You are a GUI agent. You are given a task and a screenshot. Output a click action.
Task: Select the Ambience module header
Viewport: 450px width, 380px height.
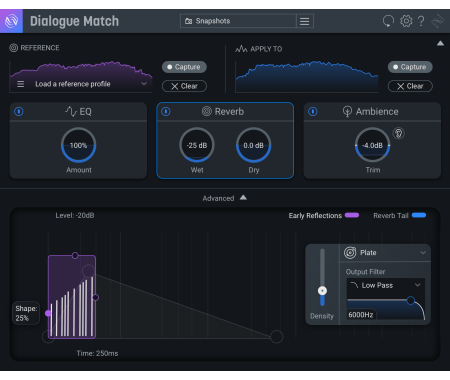pos(372,112)
